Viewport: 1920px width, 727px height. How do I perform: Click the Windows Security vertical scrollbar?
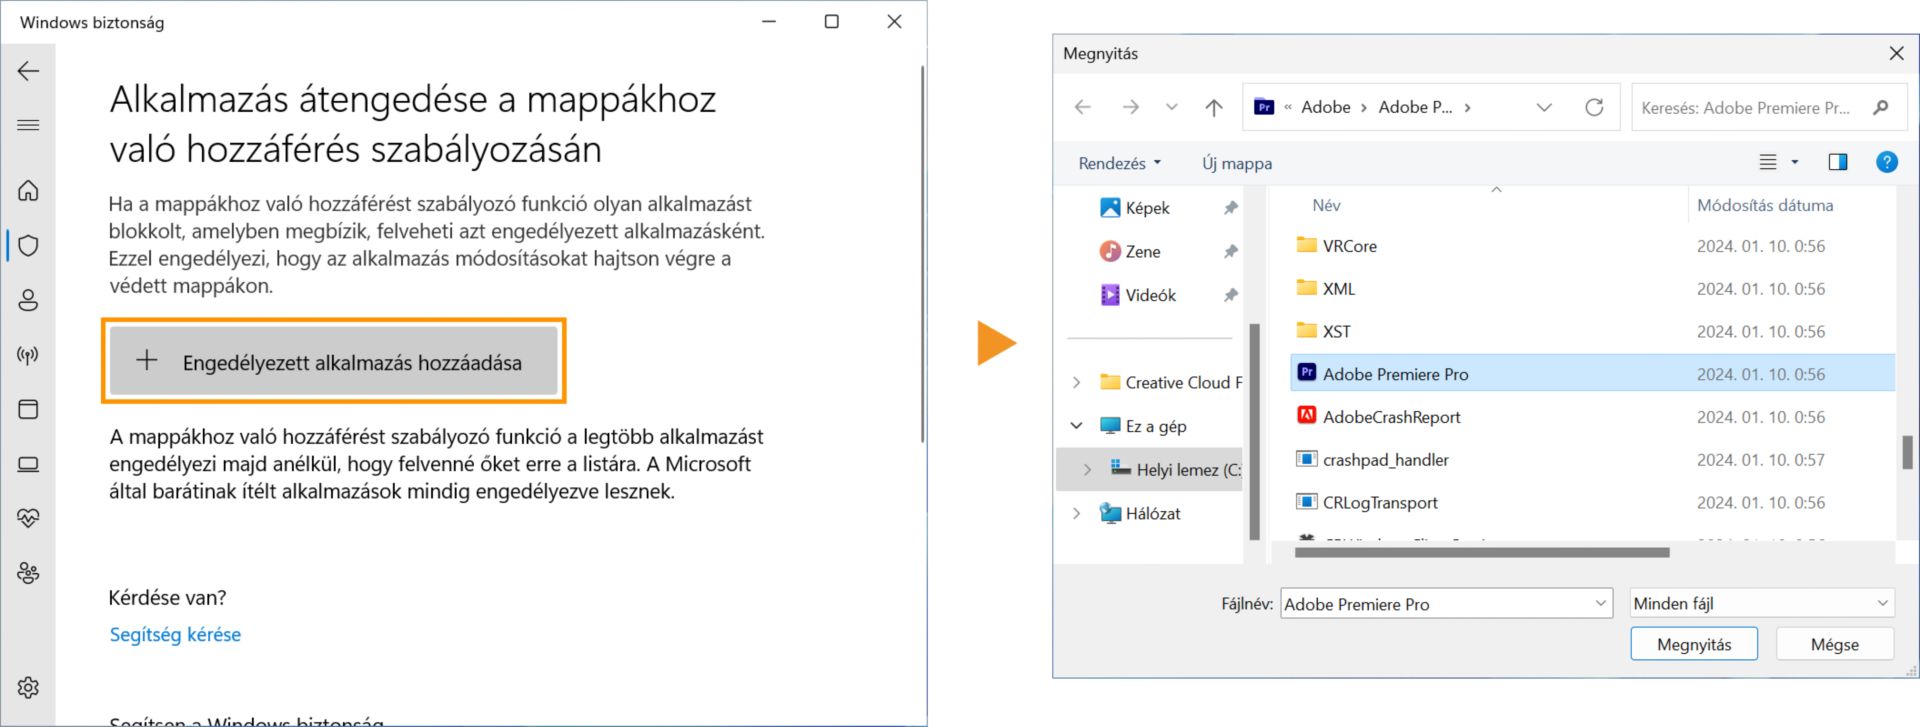tap(922, 255)
